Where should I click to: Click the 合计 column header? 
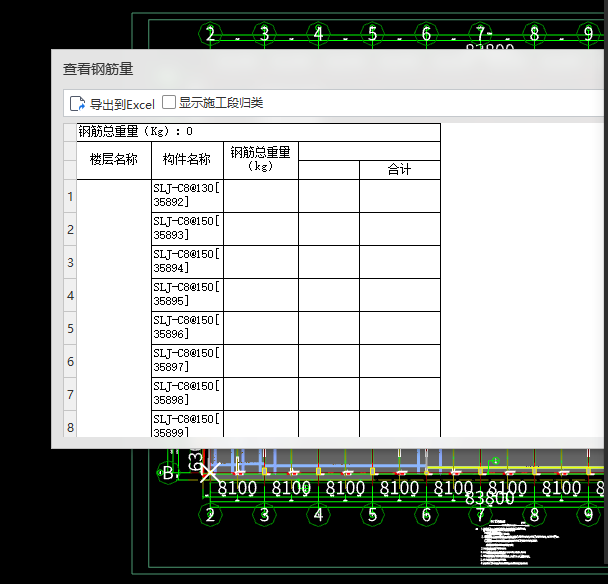(400, 170)
